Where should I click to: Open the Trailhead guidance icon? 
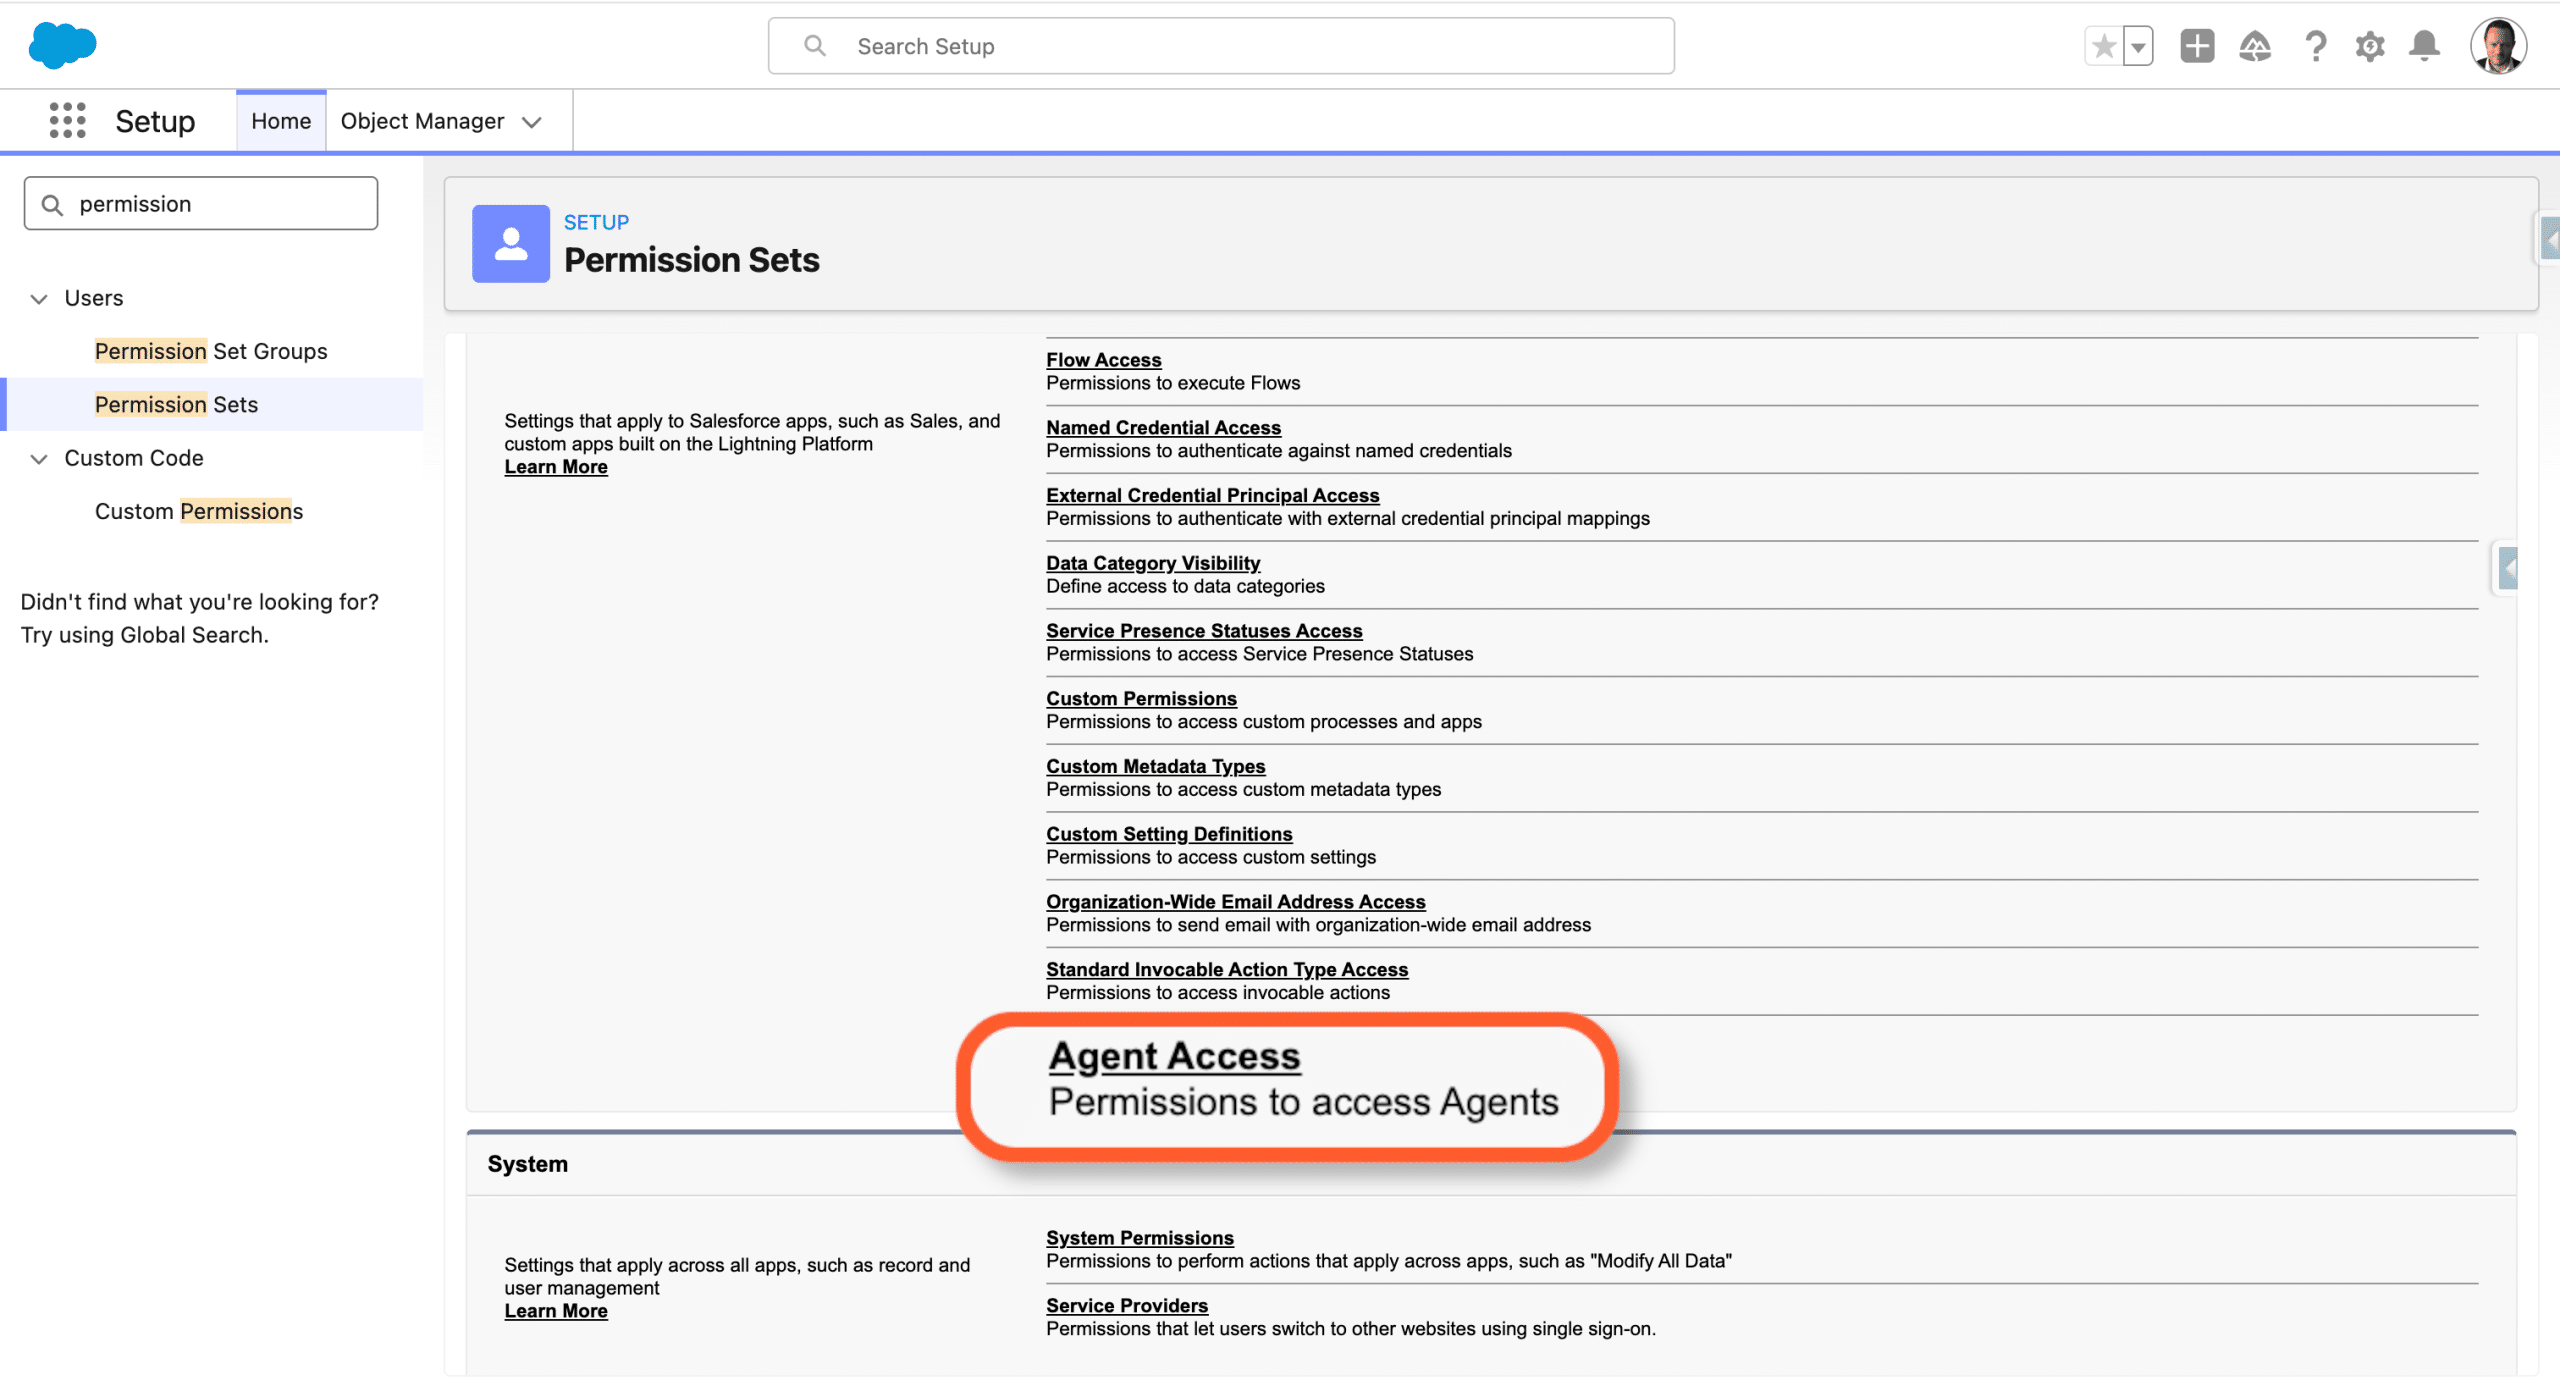(2254, 46)
